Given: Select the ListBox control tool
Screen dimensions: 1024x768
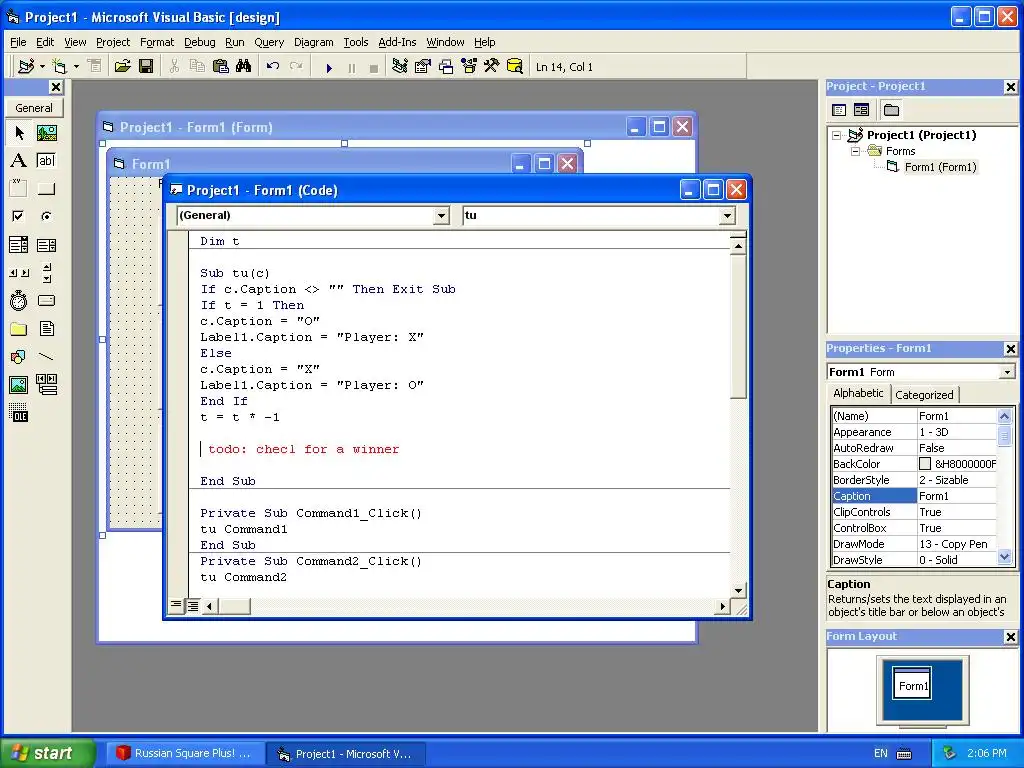Looking at the screenshot, I should 46,245.
